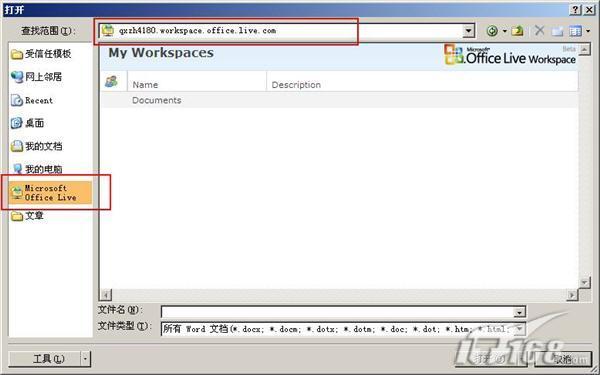Click the scroll up arrow of file list

point(584,49)
